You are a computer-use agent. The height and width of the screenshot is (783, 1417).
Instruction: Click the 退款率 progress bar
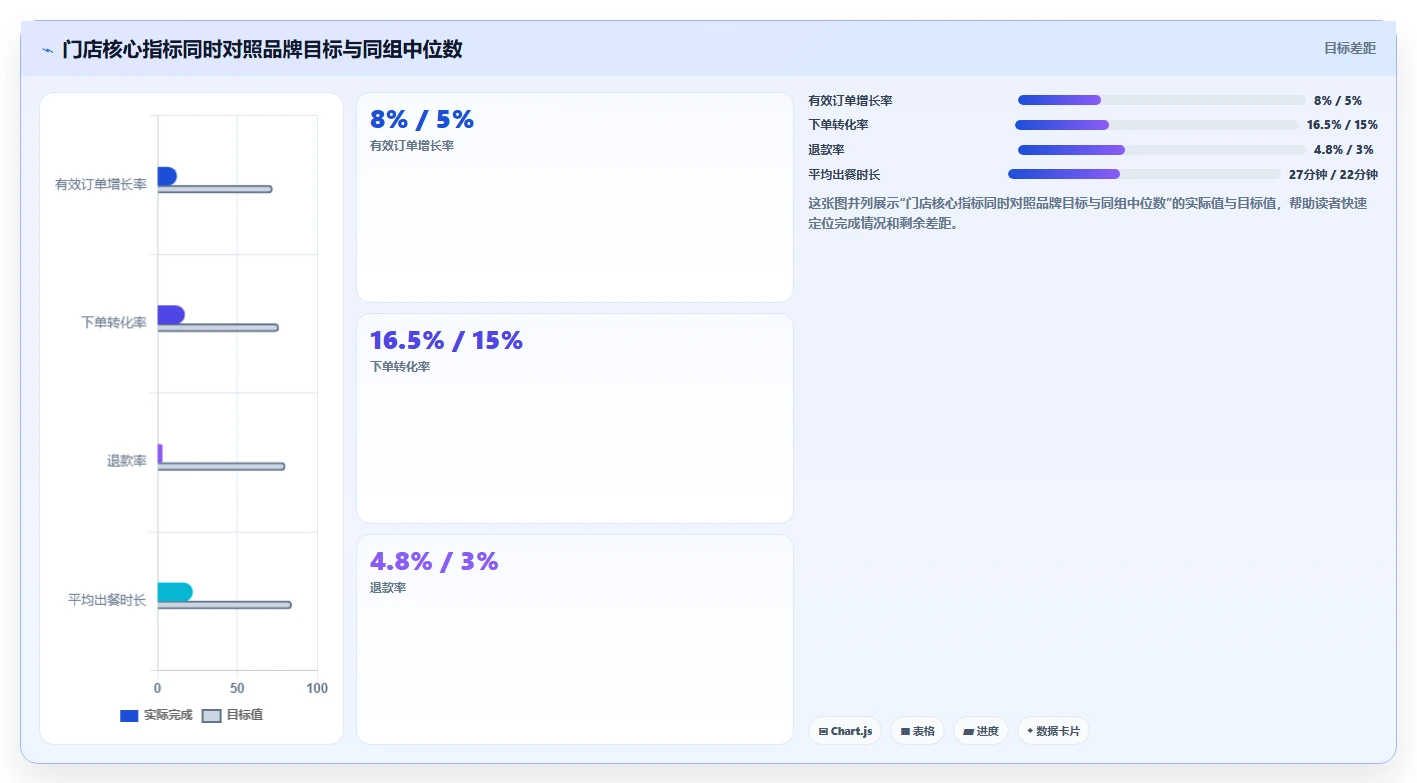click(1162, 150)
